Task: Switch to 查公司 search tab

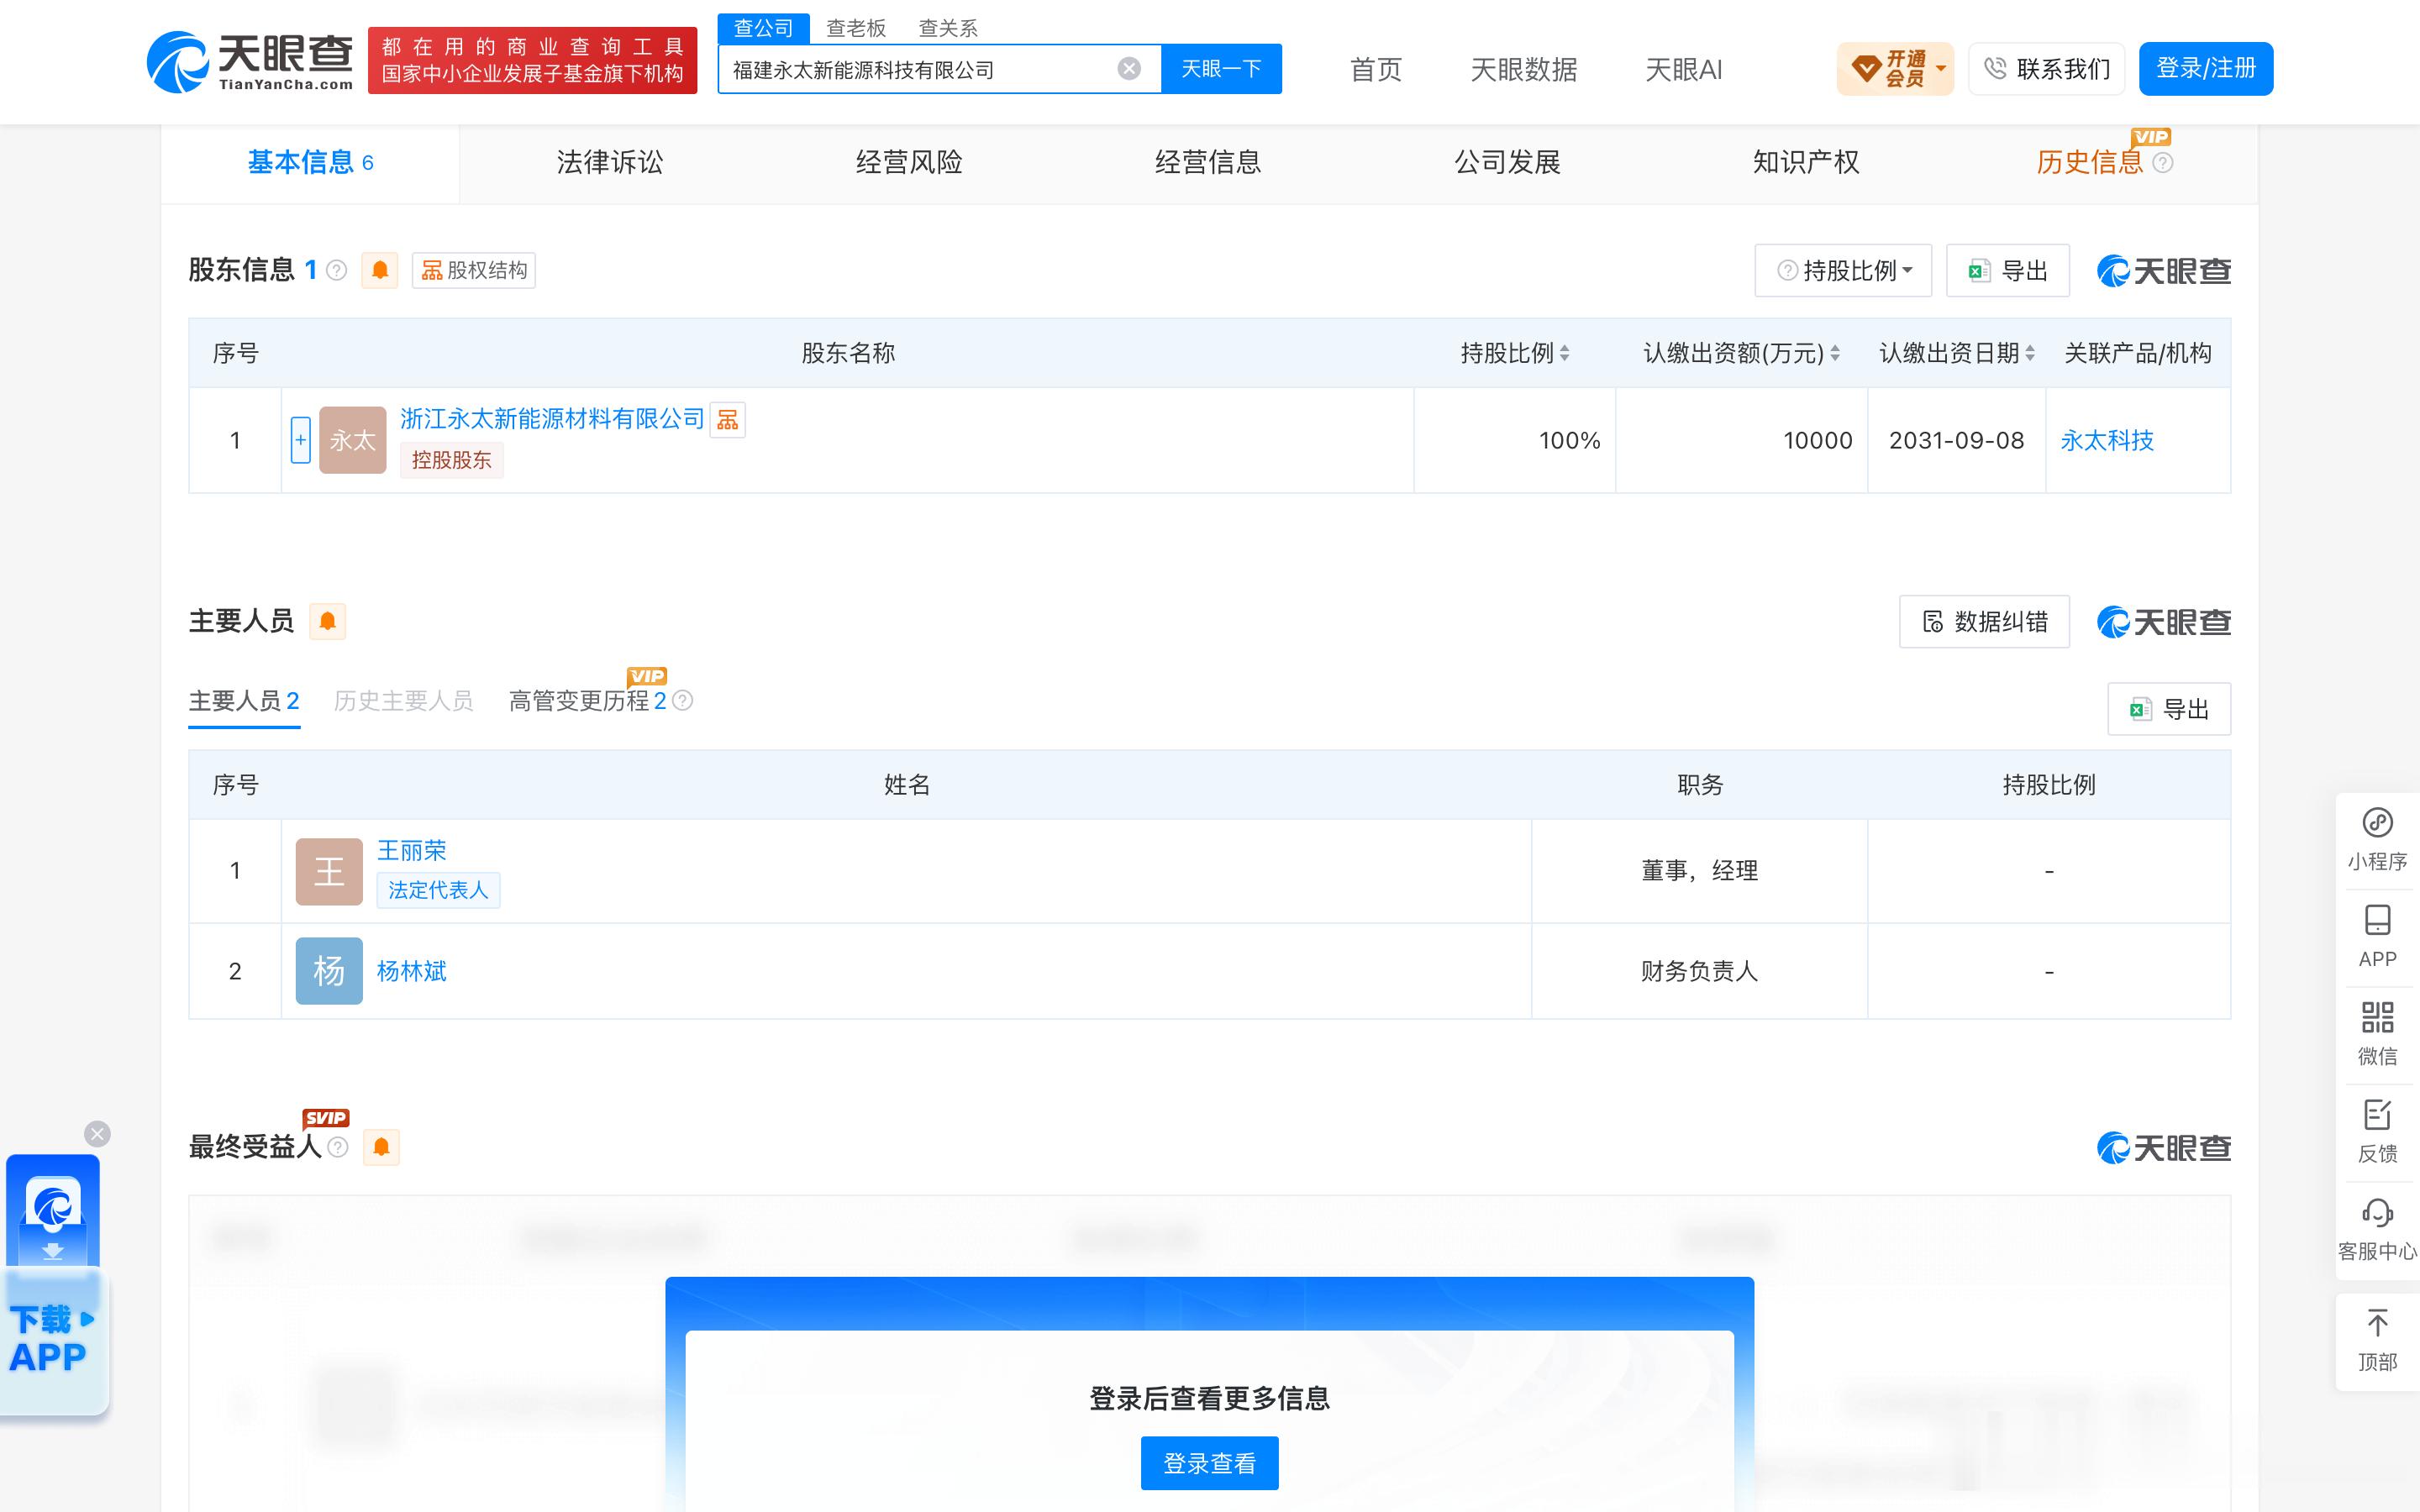Action: pos(763,28)
